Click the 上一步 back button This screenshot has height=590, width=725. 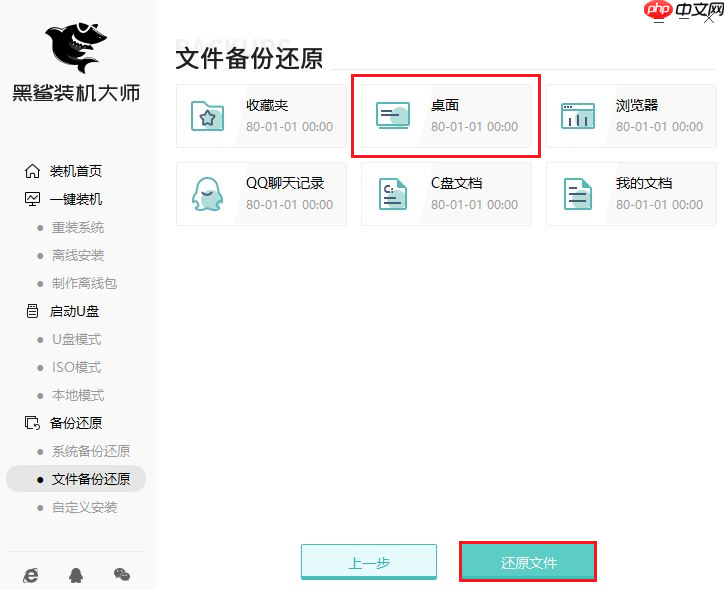coord(369,562)
